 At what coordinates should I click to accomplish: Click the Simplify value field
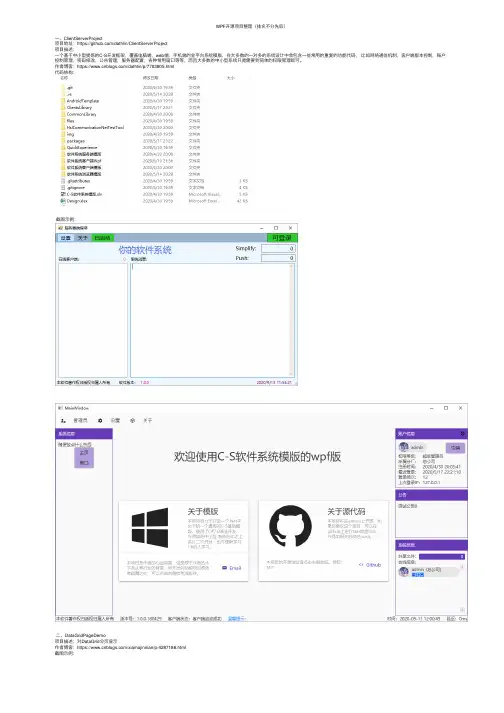278,249
